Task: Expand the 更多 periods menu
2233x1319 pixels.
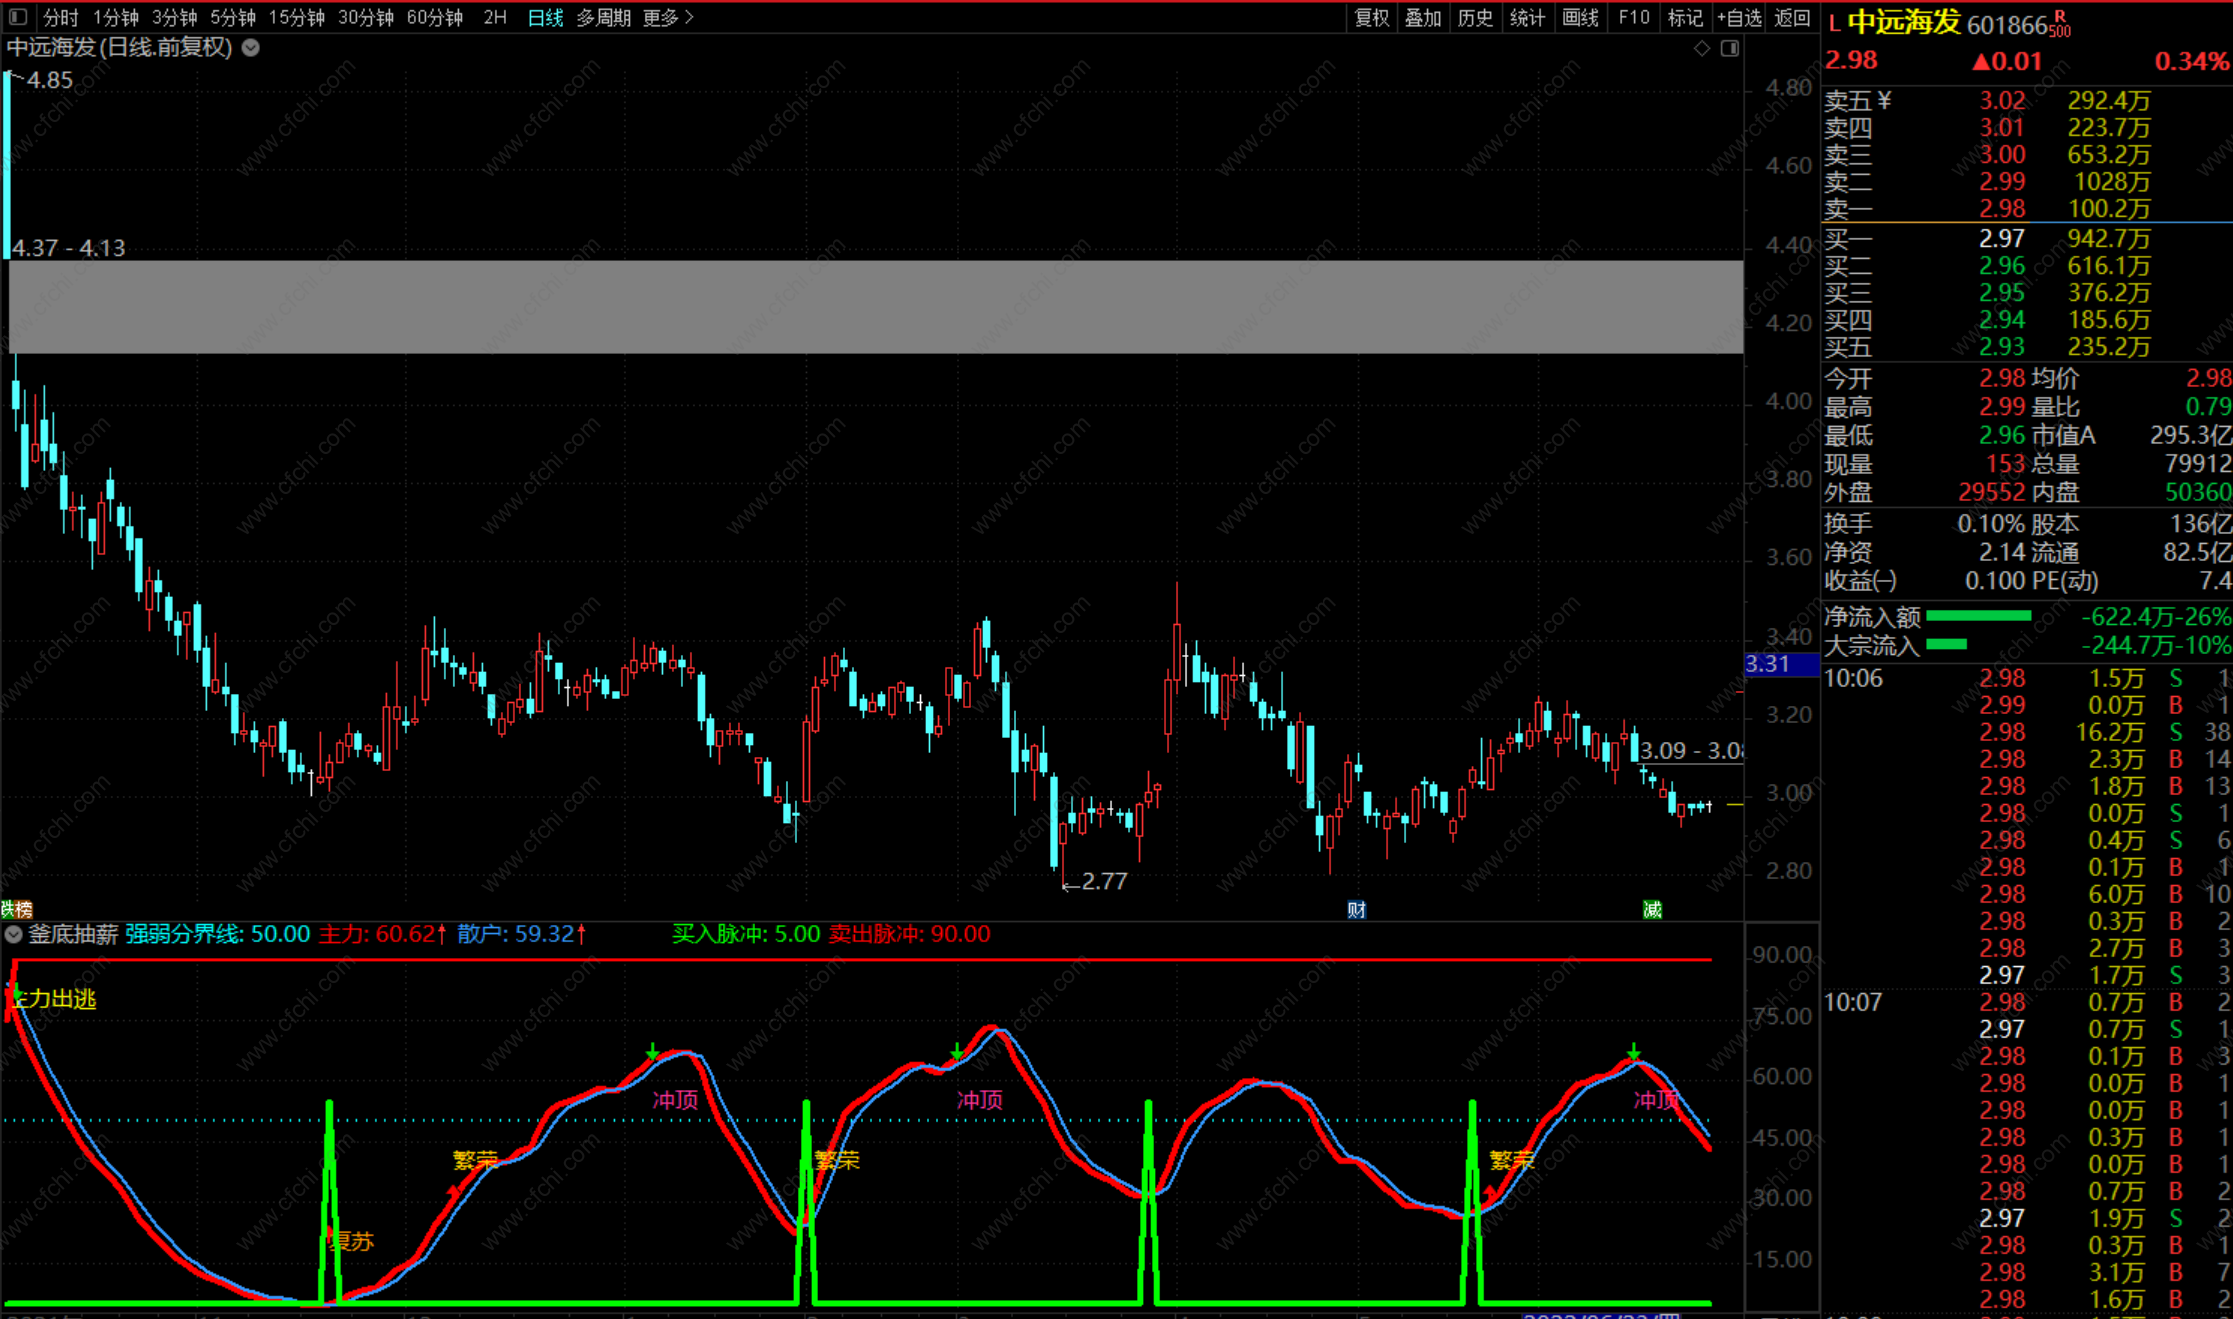Action: tap(667, 17)
